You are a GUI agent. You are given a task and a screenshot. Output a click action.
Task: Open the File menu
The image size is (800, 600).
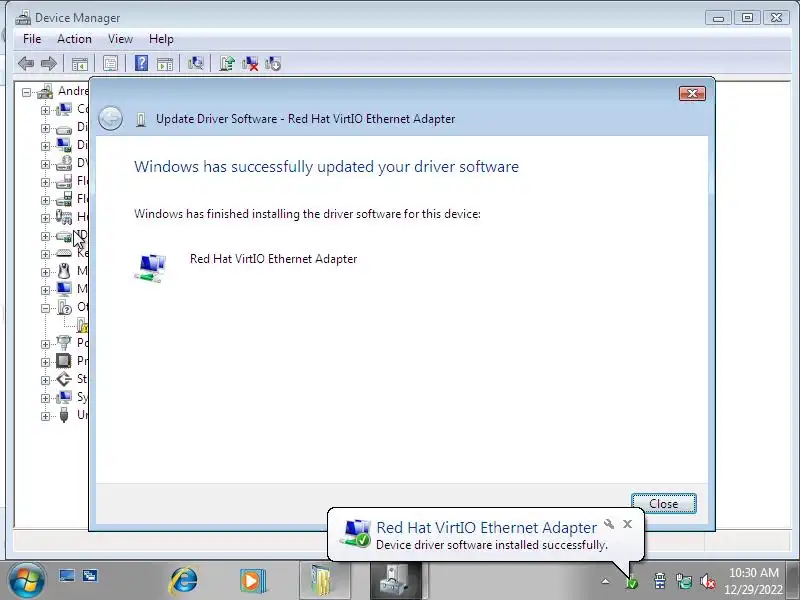[32, 39]
